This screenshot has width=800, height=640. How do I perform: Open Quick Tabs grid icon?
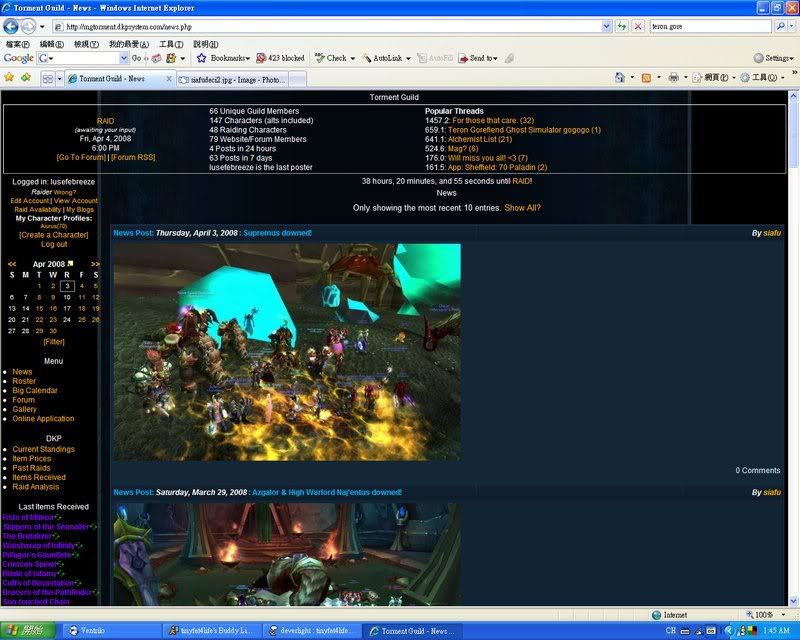click(x=47, y=79)
